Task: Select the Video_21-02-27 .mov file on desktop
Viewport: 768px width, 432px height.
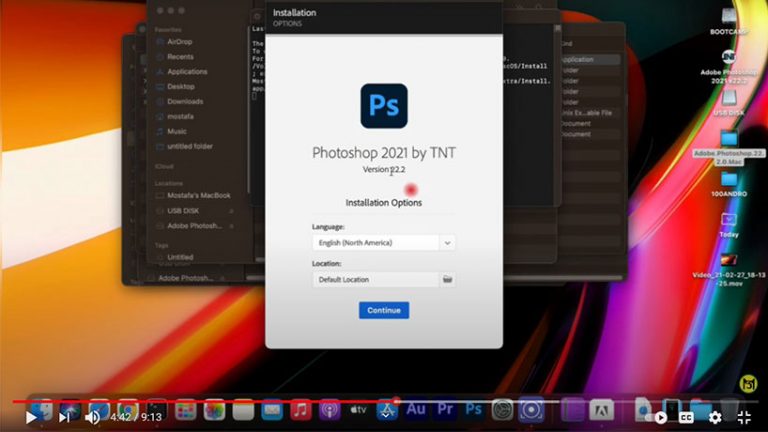Action: [729, 269]
